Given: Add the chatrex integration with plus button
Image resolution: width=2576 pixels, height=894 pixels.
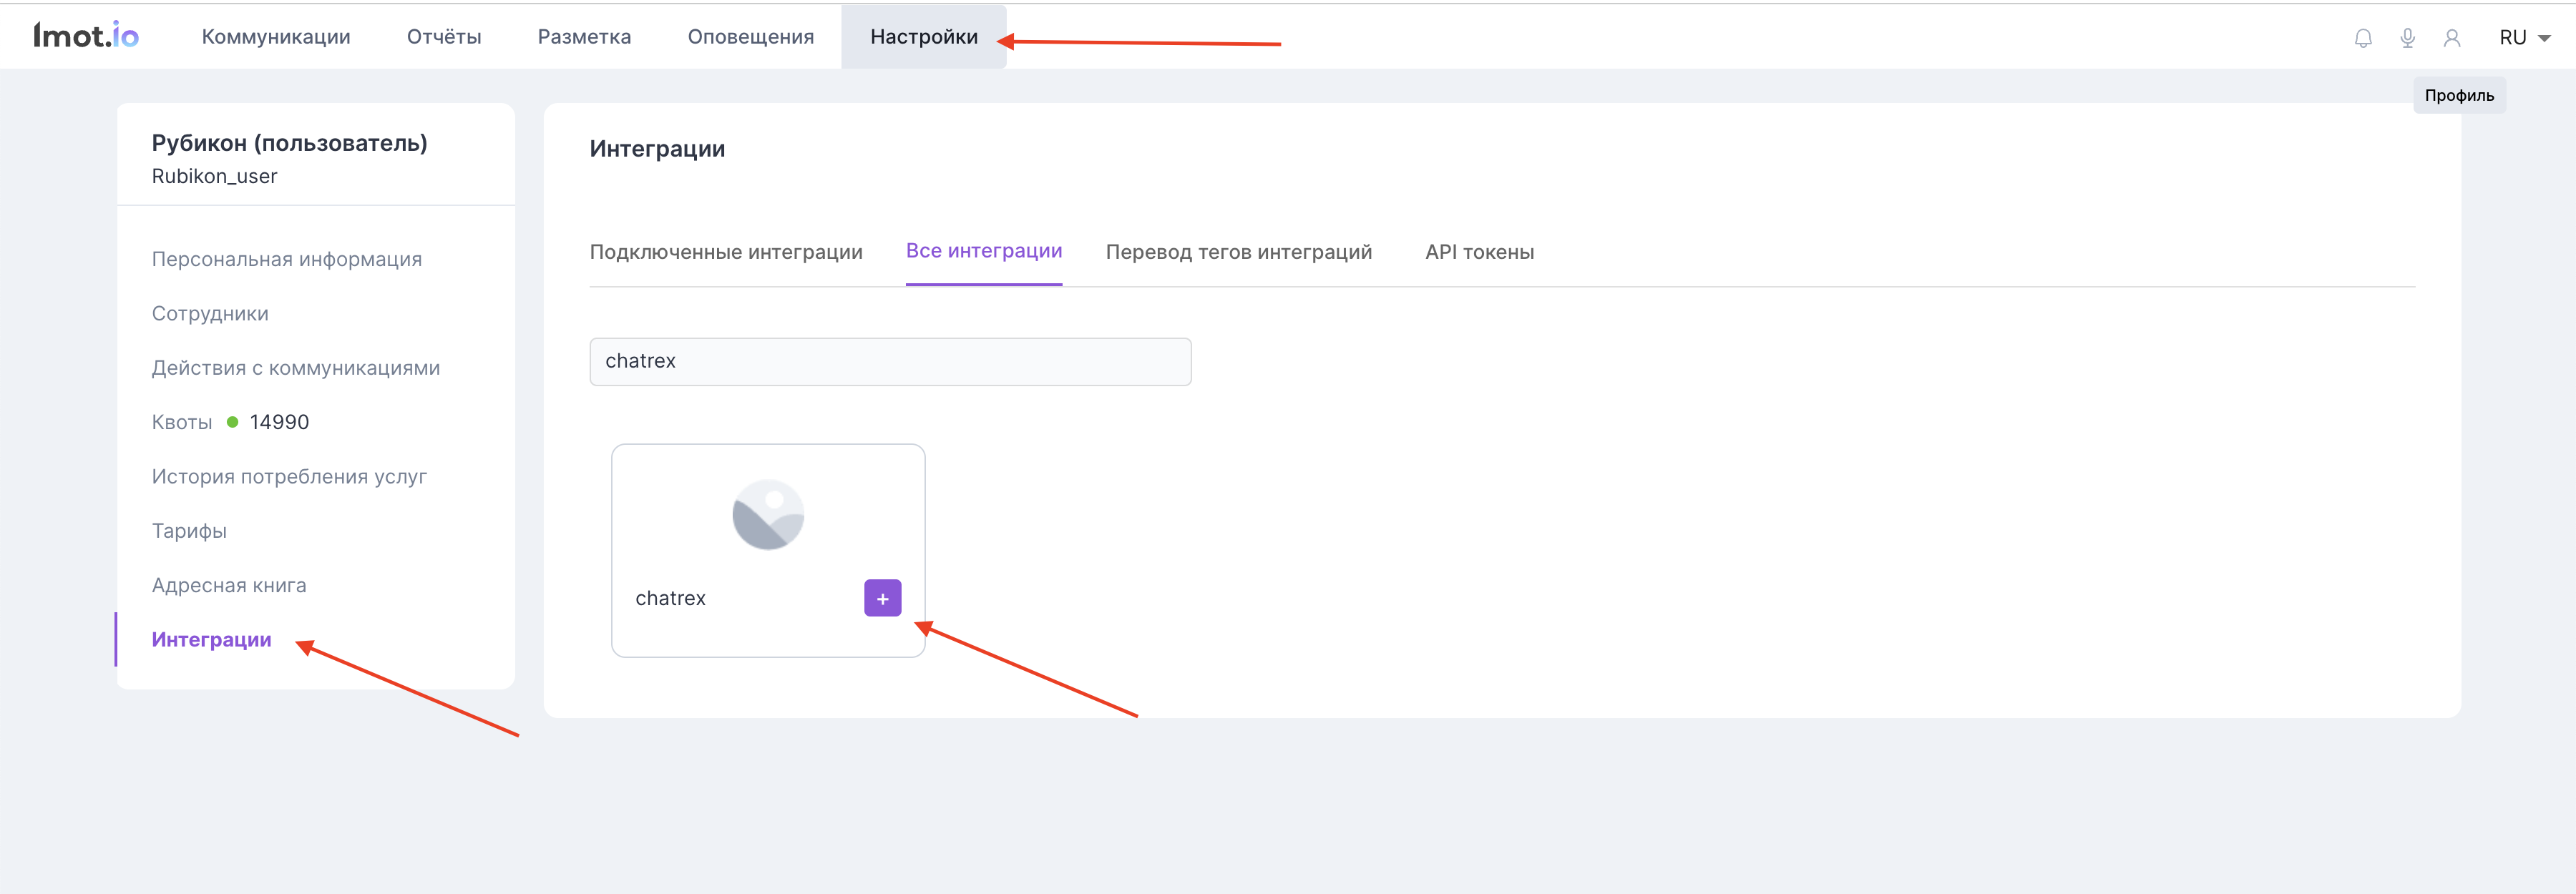Looking at the screenshot, I should pos(882,598).
